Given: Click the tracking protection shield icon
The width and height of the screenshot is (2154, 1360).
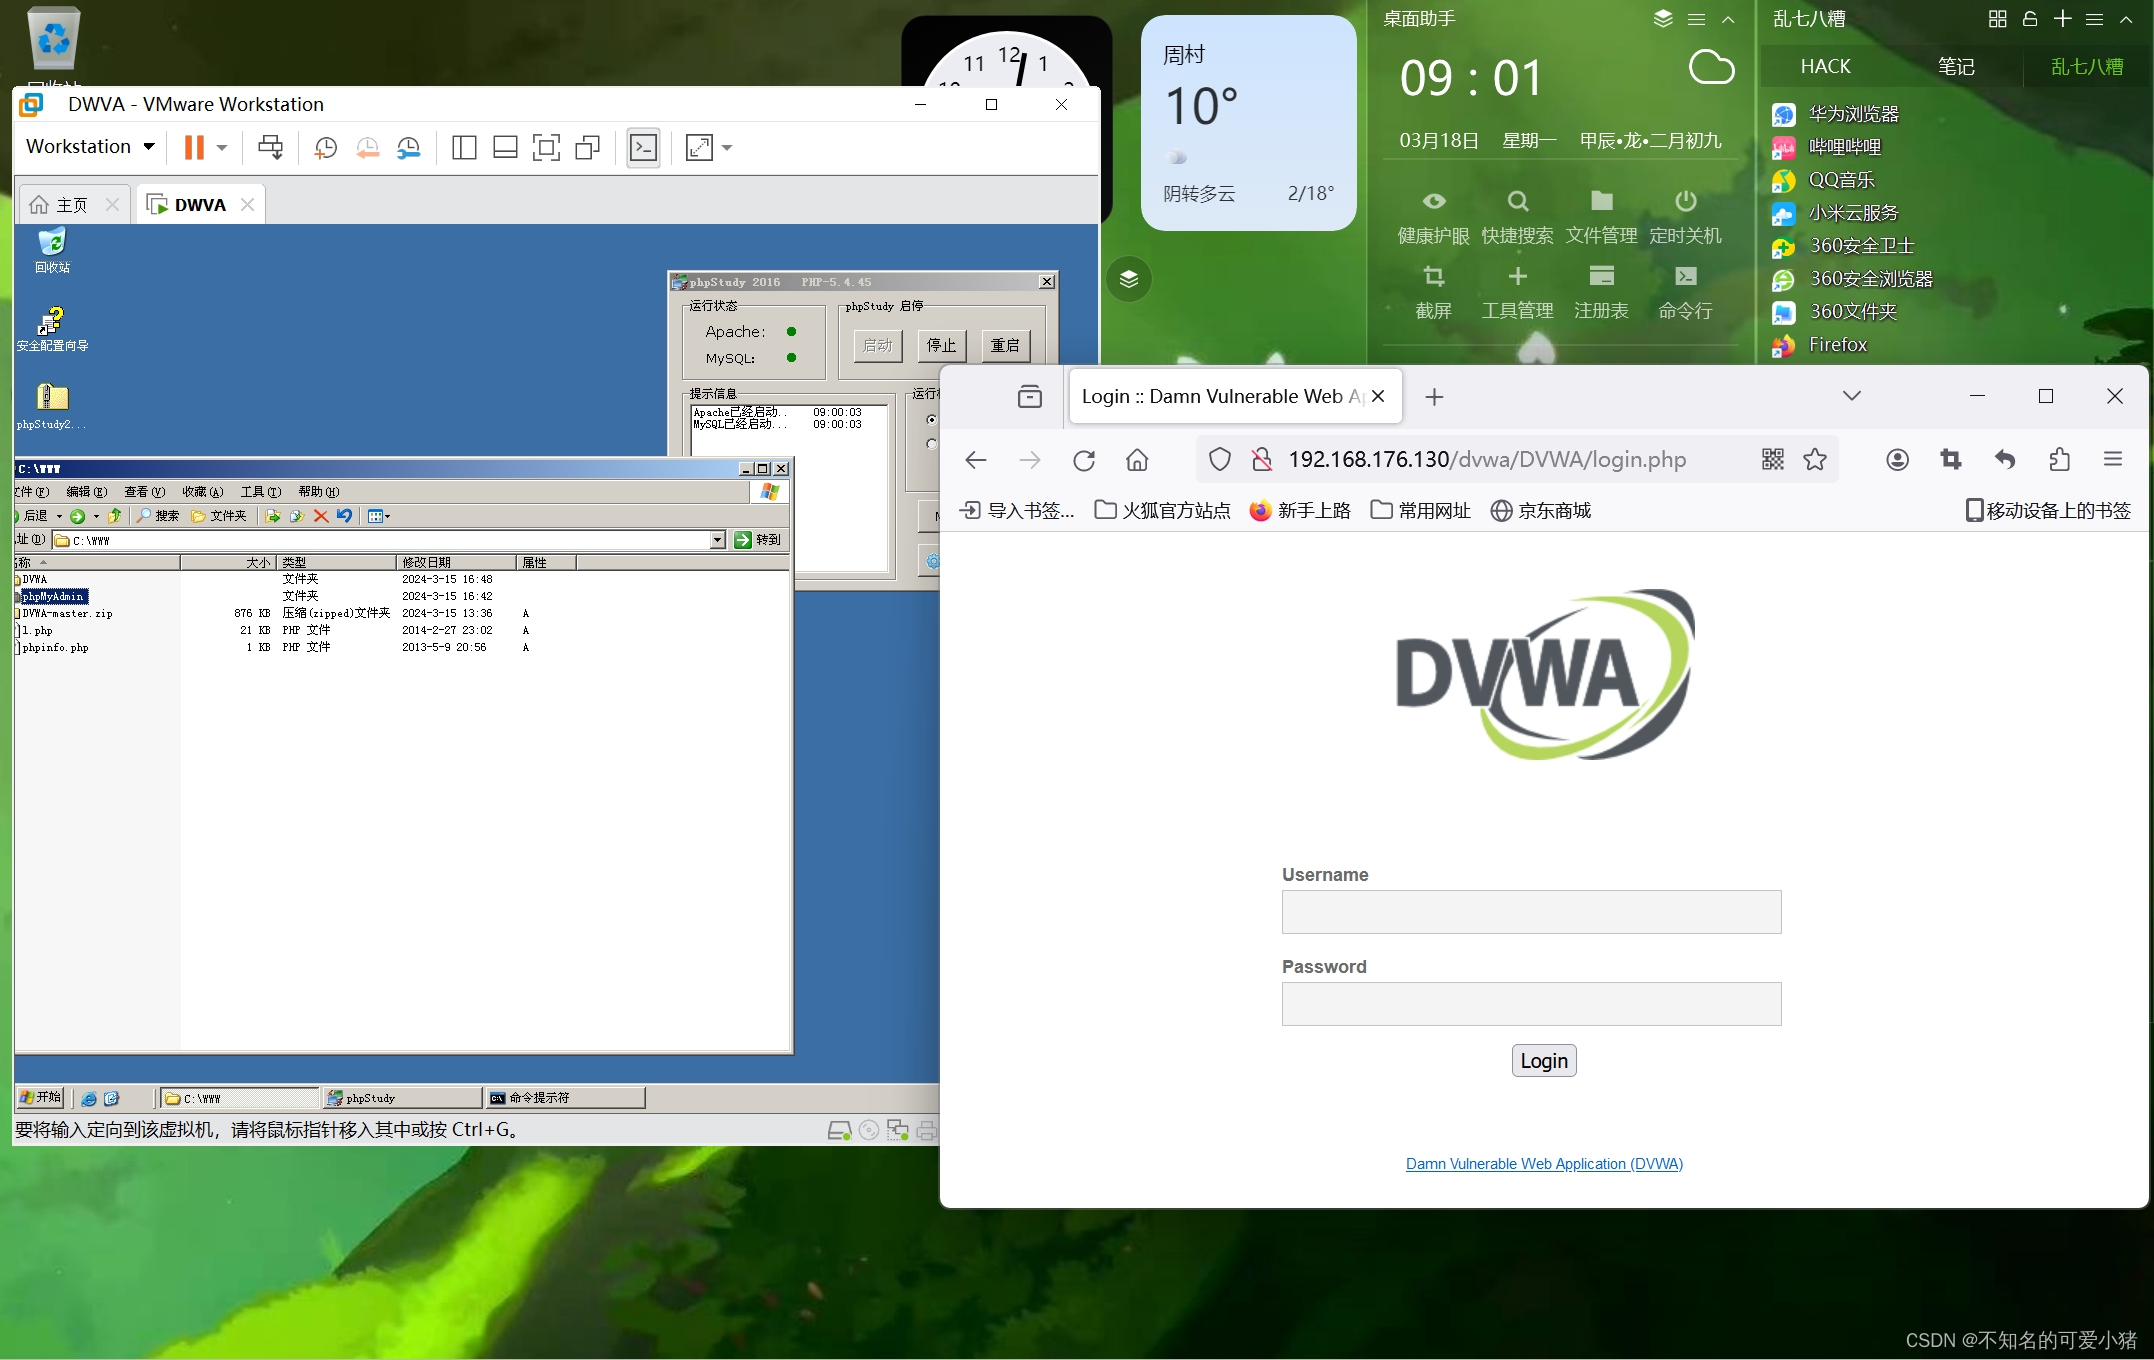Looking at the screenshot, I should (1220, 460).
